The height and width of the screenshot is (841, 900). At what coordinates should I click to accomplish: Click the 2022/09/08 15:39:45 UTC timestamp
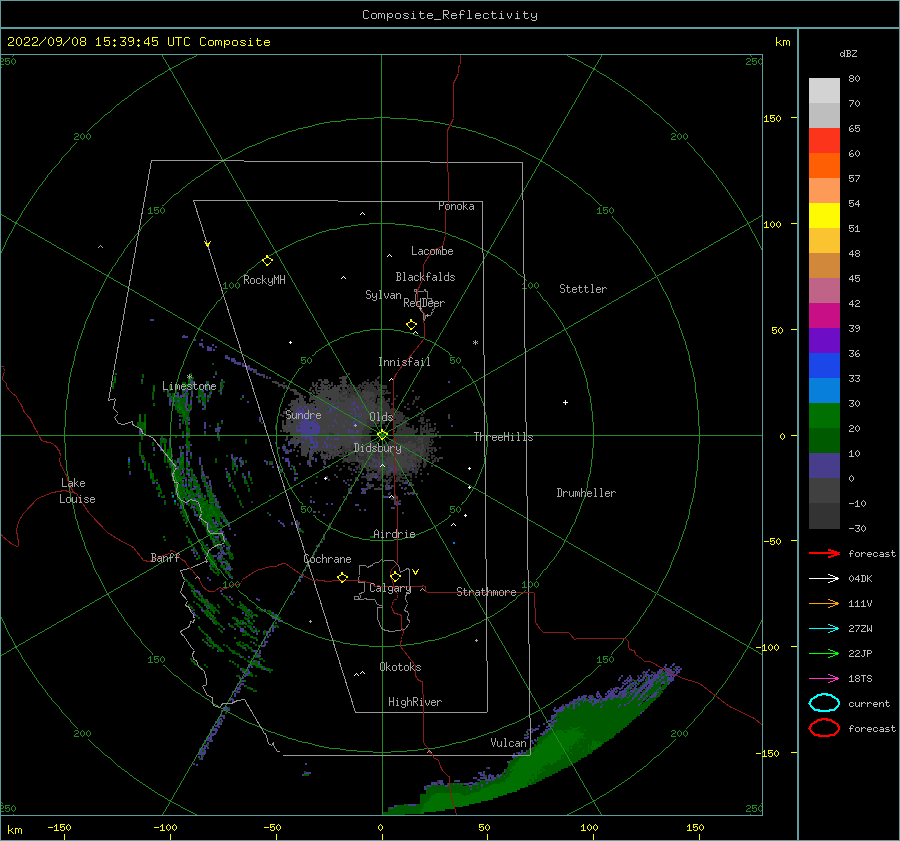[x=99, y=41]
